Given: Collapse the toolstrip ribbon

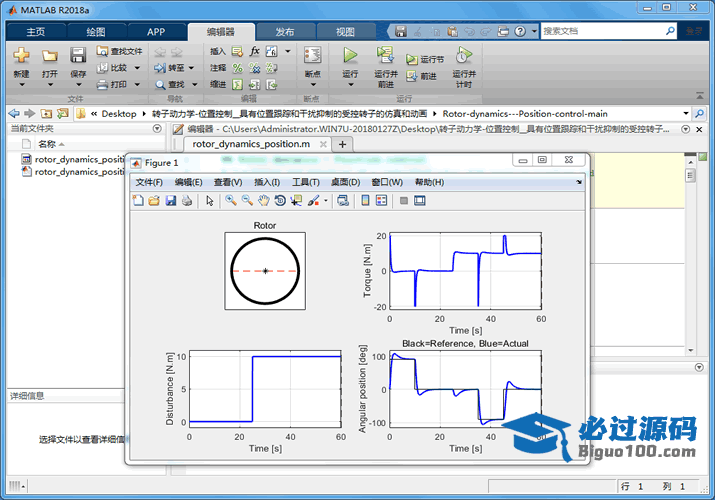Looking at the screenshot, I should coord(699,95).
